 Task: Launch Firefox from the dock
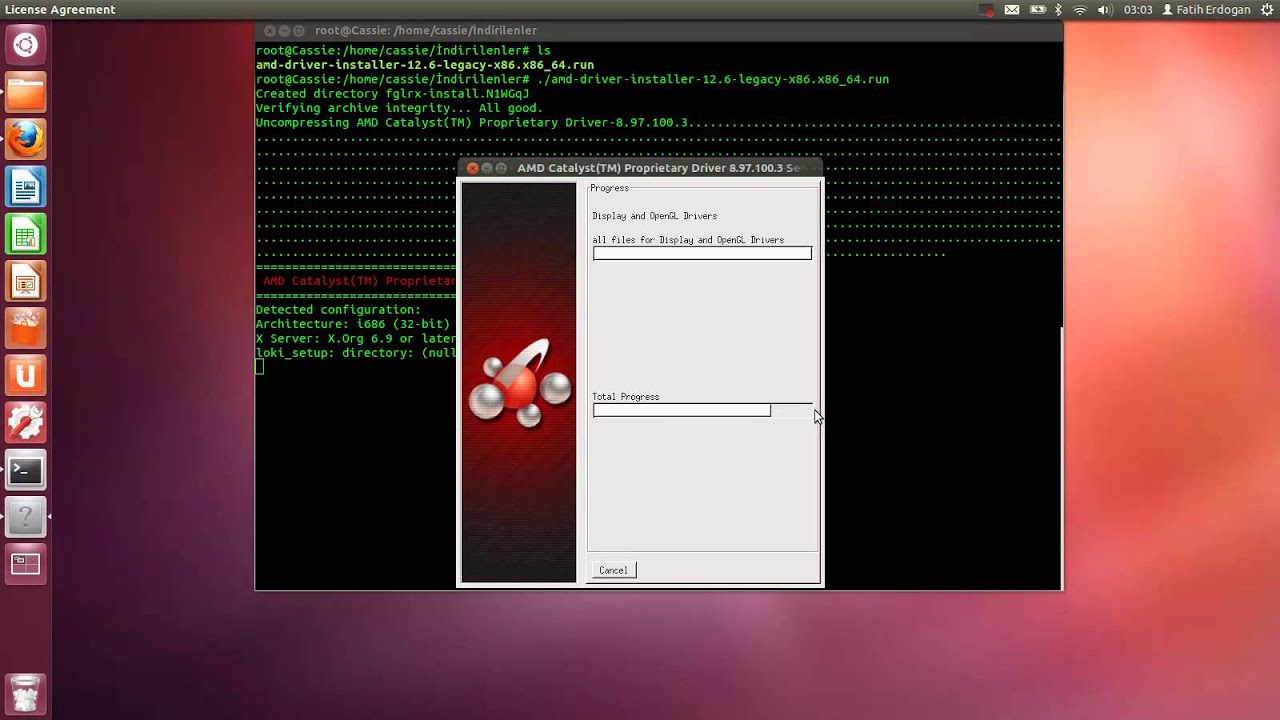(x=26, y=140)
